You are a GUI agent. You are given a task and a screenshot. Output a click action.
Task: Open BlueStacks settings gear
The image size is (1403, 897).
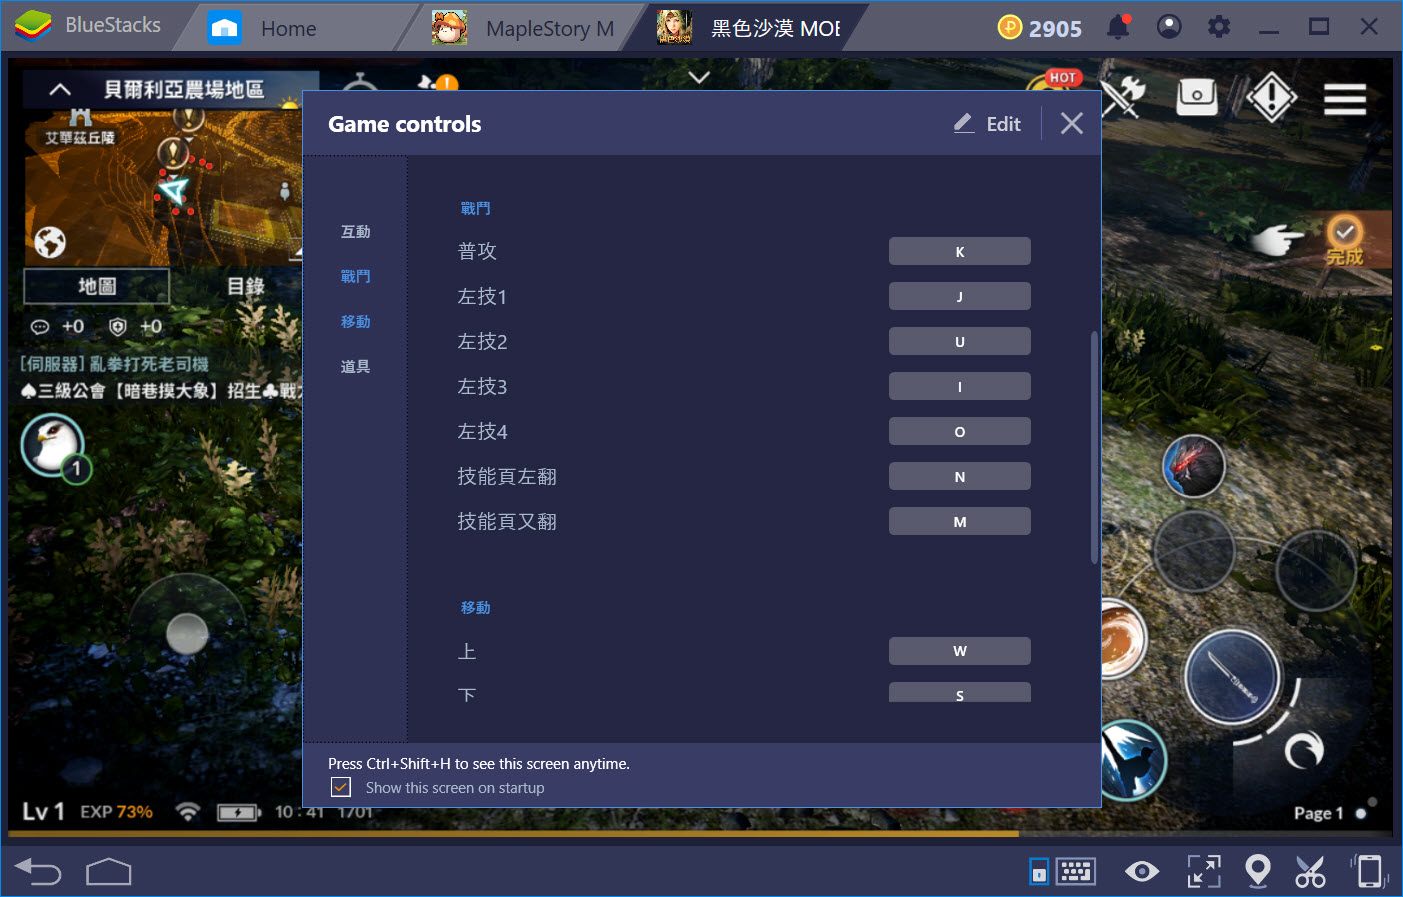click(1219, 27)
